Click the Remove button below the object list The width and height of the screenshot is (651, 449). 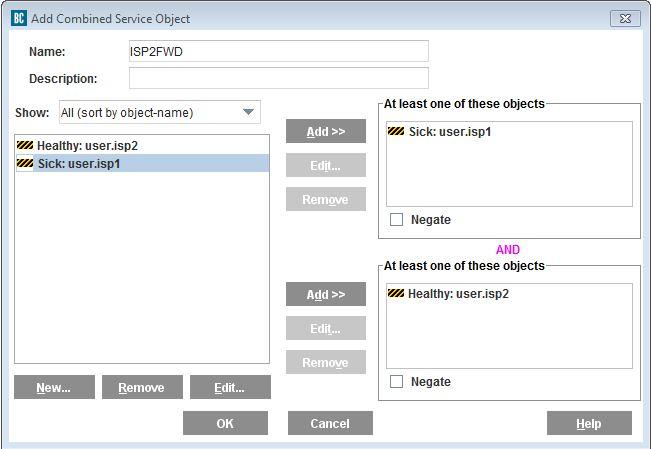click(141, 388)
